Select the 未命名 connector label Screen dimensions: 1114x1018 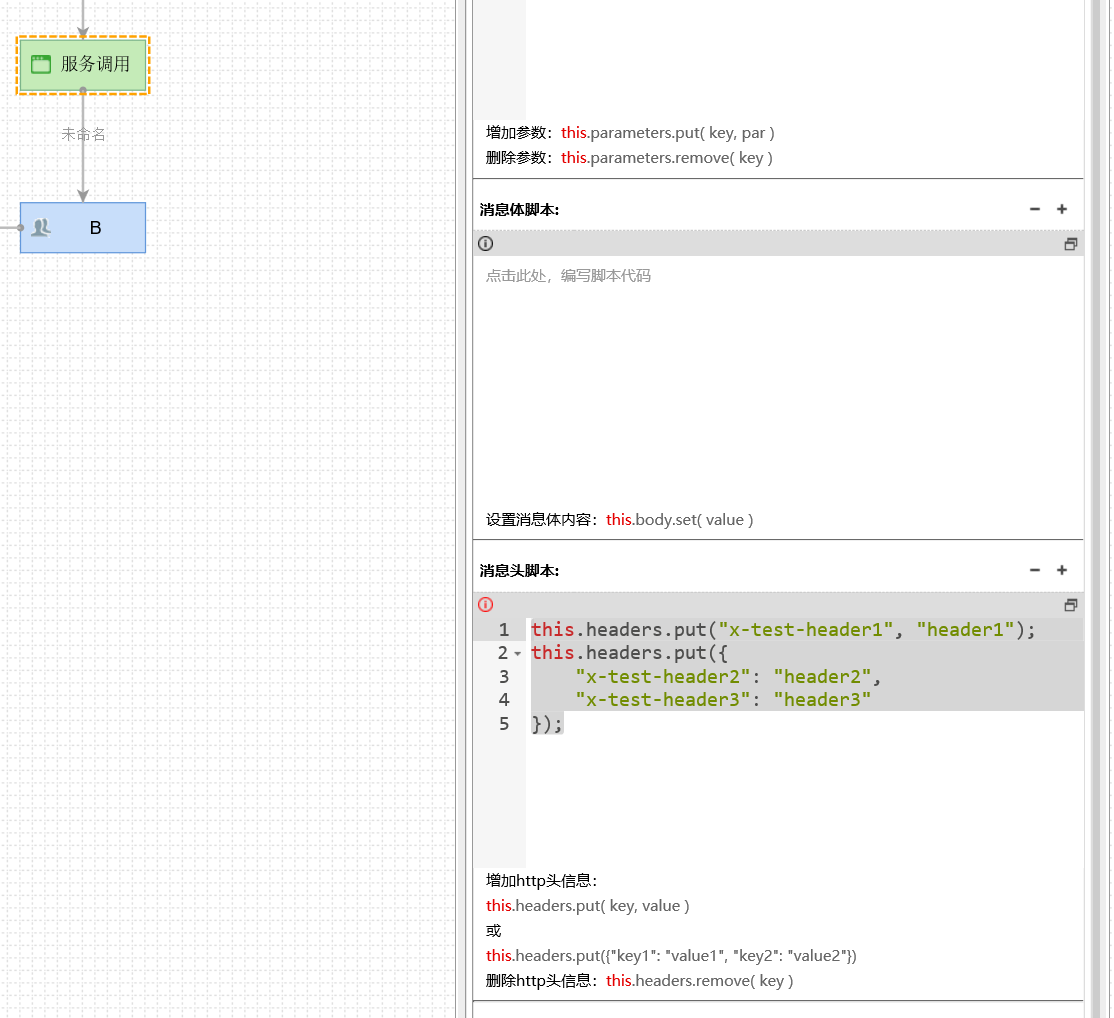83,134
